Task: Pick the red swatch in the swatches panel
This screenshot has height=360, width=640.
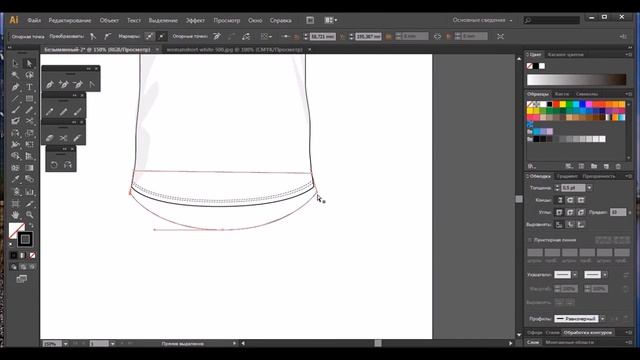Action: click(556, 104)
